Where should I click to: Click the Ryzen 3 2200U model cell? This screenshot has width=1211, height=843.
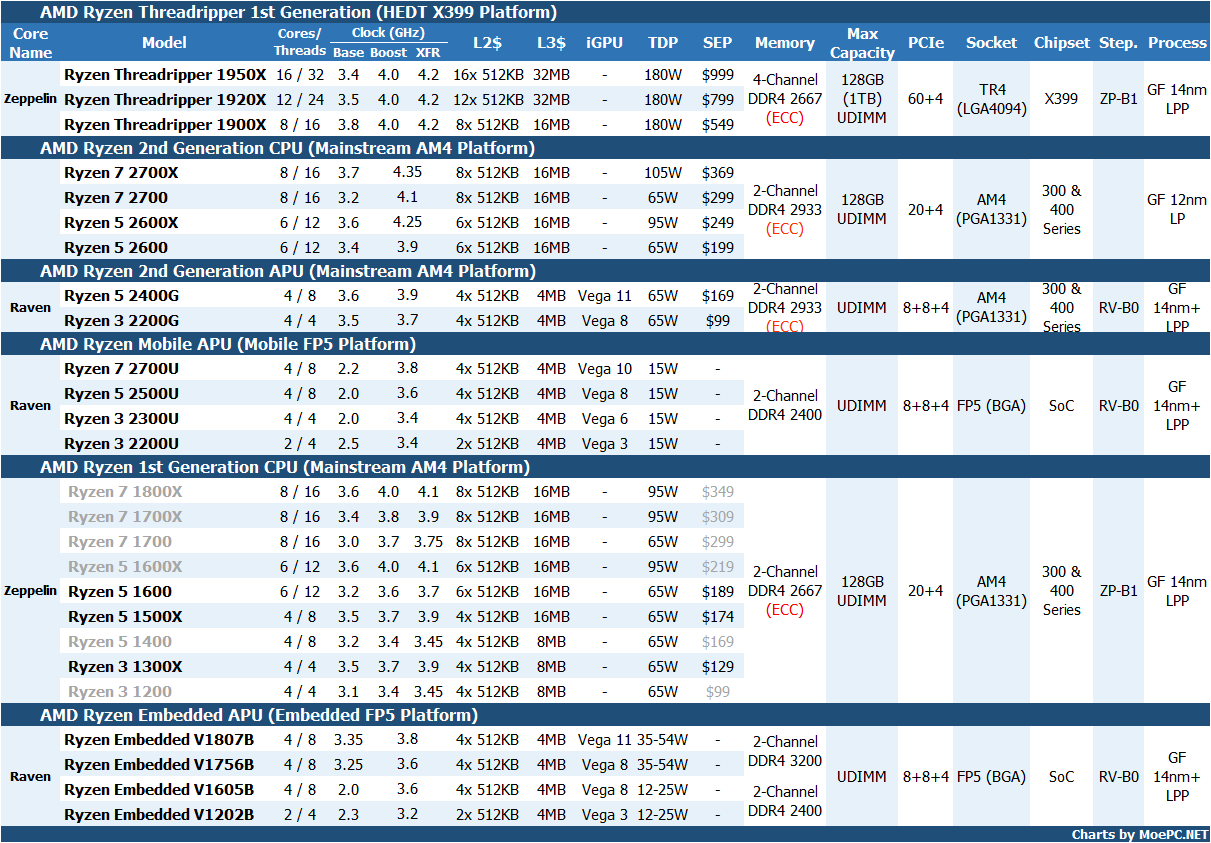pos(121,444)
